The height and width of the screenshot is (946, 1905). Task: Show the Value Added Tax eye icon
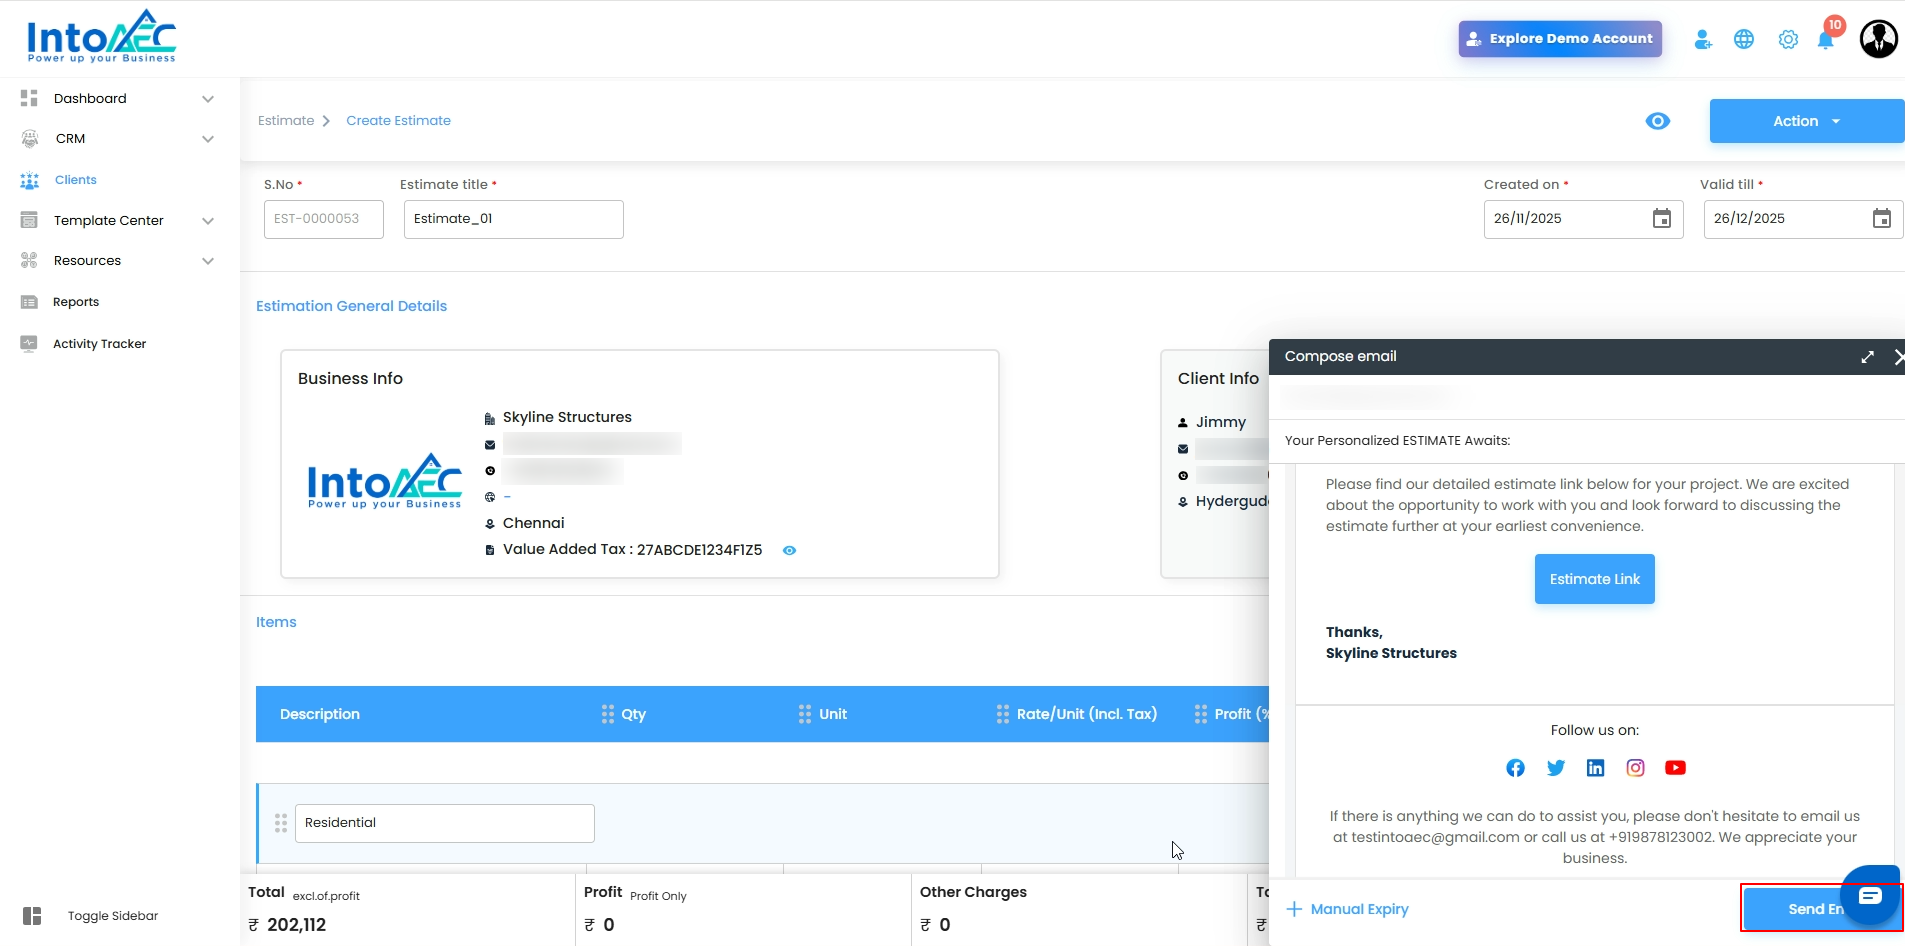(x=789, y=550)
